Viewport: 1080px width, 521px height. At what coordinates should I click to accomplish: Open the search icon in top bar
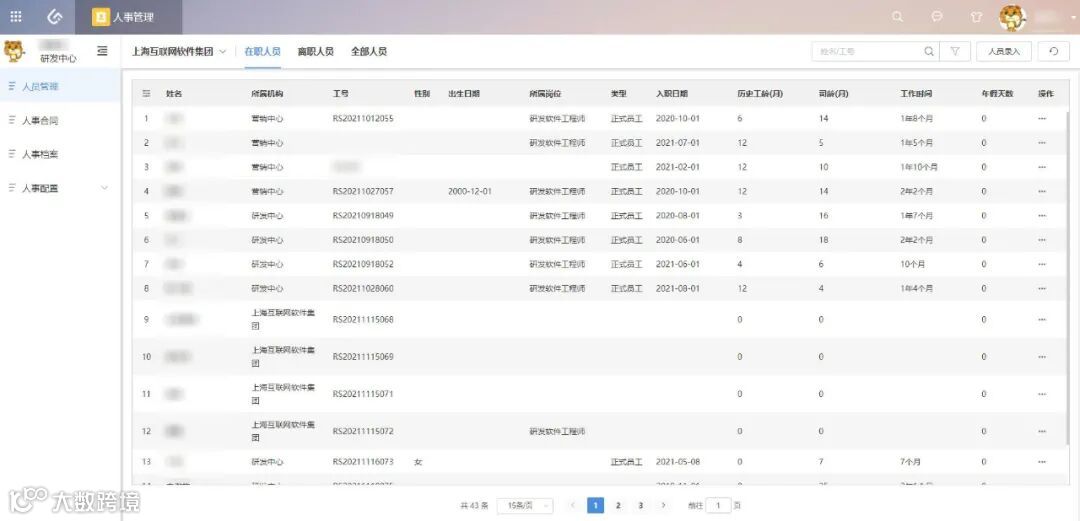897,17
